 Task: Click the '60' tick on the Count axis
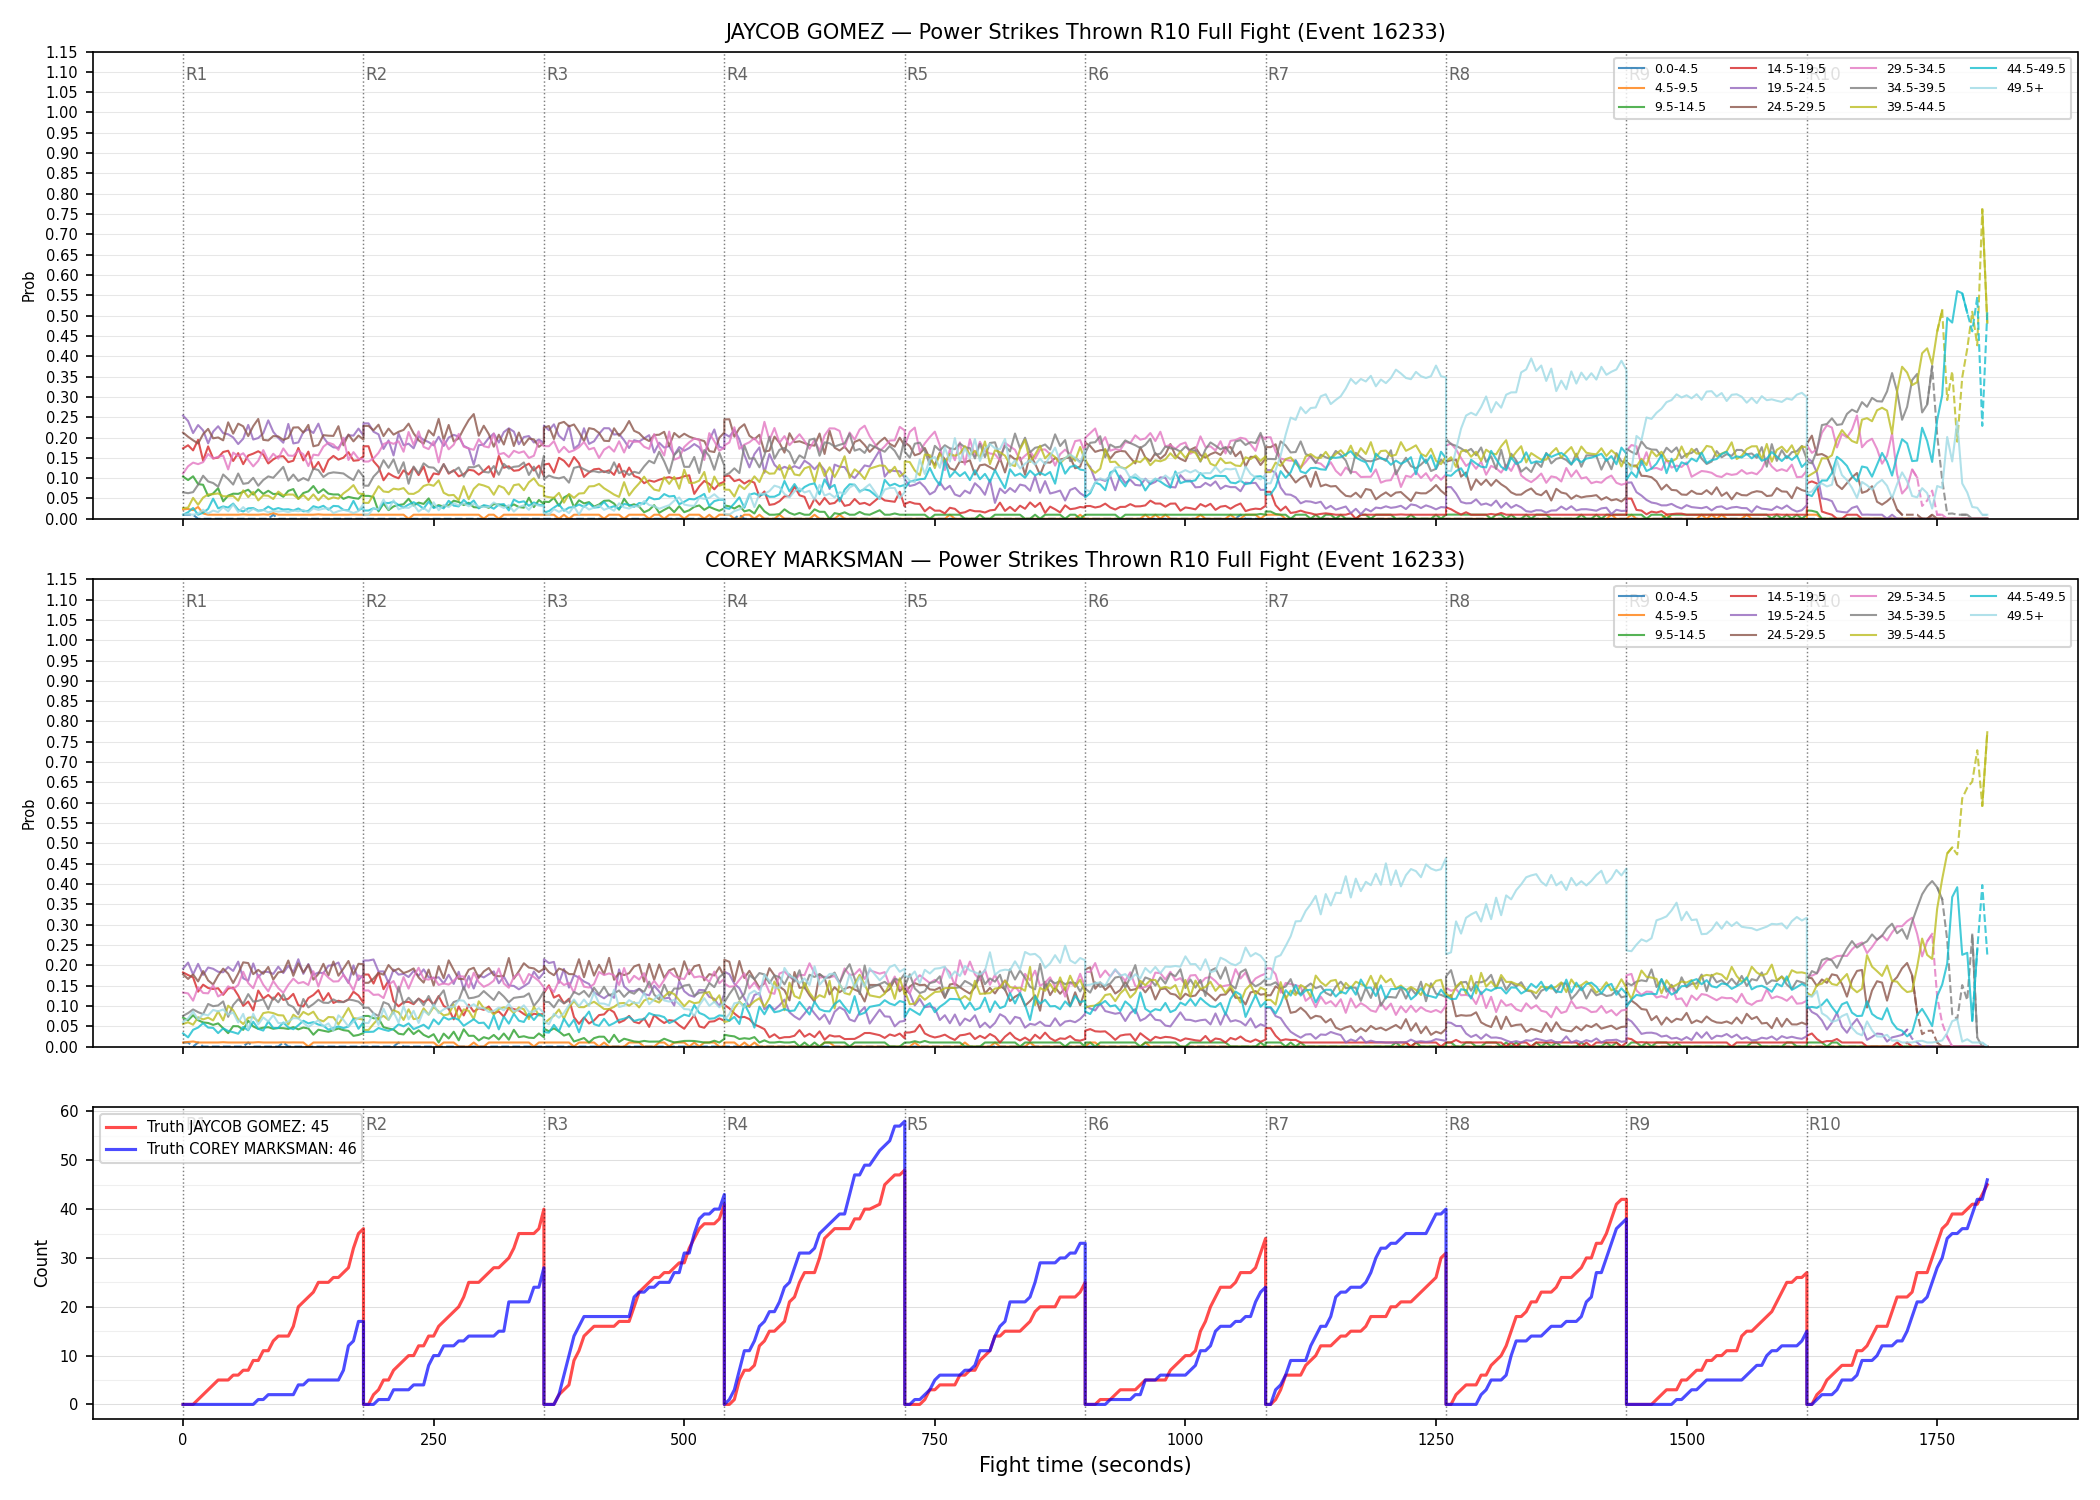70,1111
